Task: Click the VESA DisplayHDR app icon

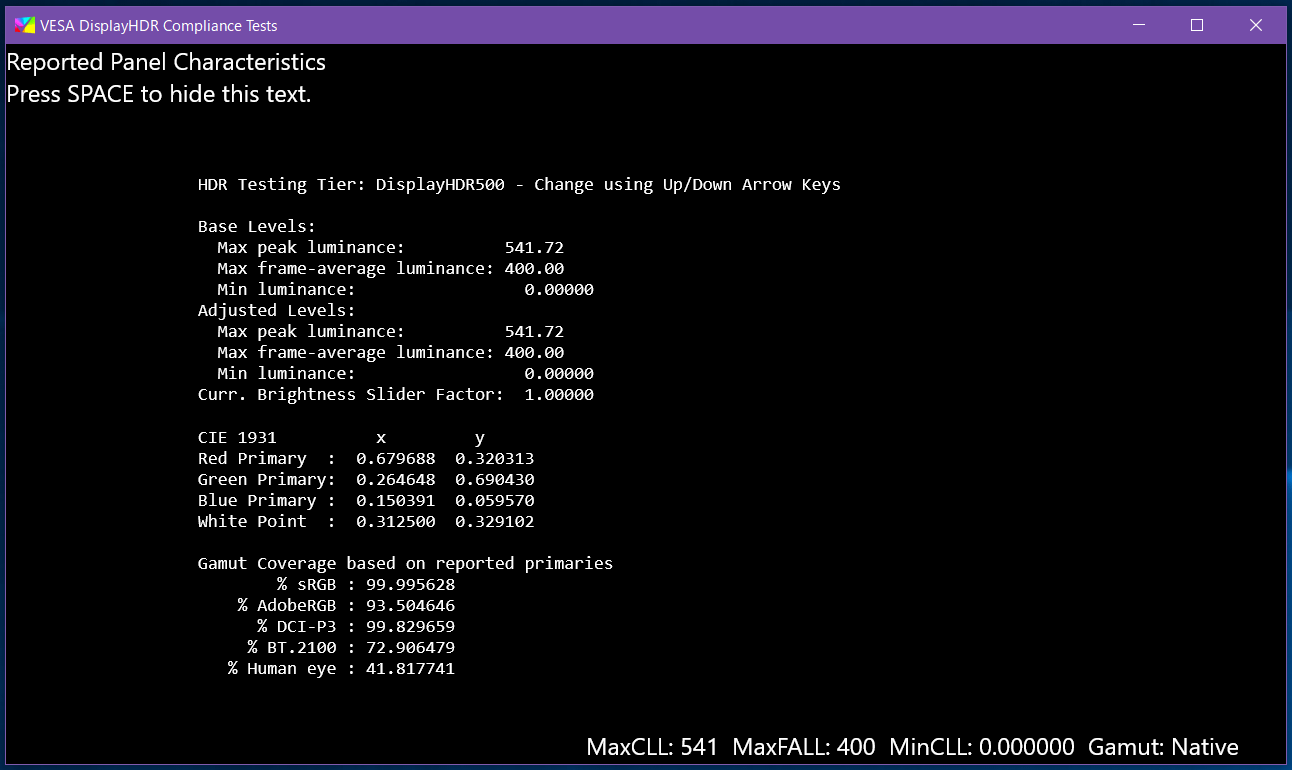Action: pos(24,25)
